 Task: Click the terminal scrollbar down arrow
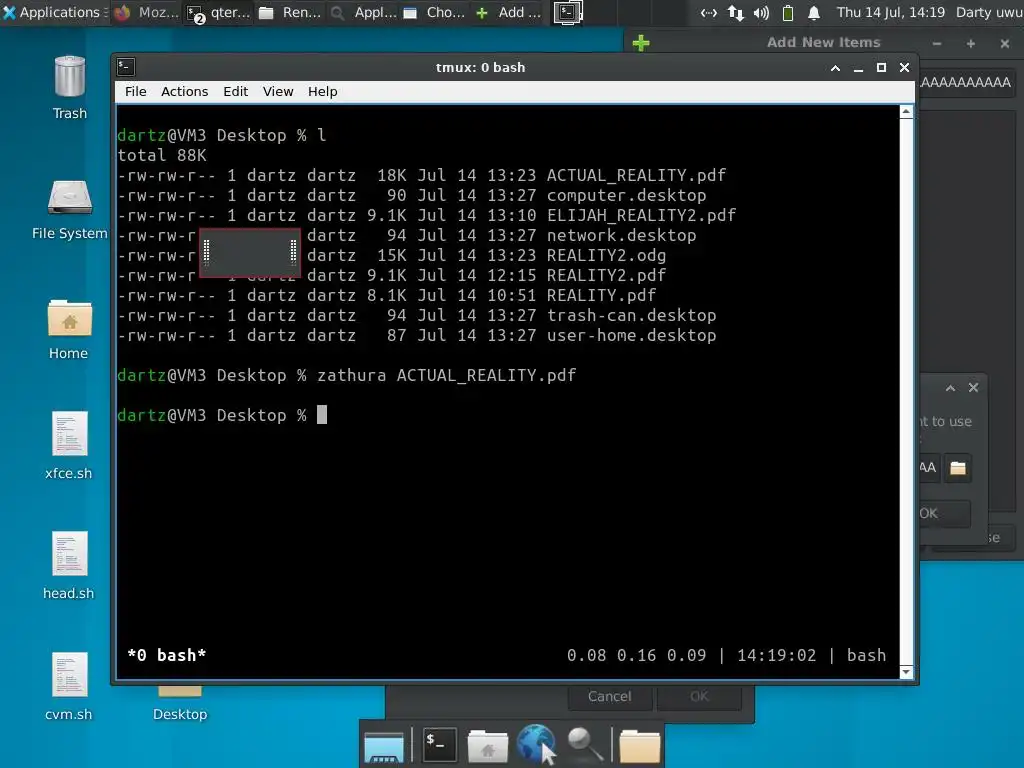906,672
